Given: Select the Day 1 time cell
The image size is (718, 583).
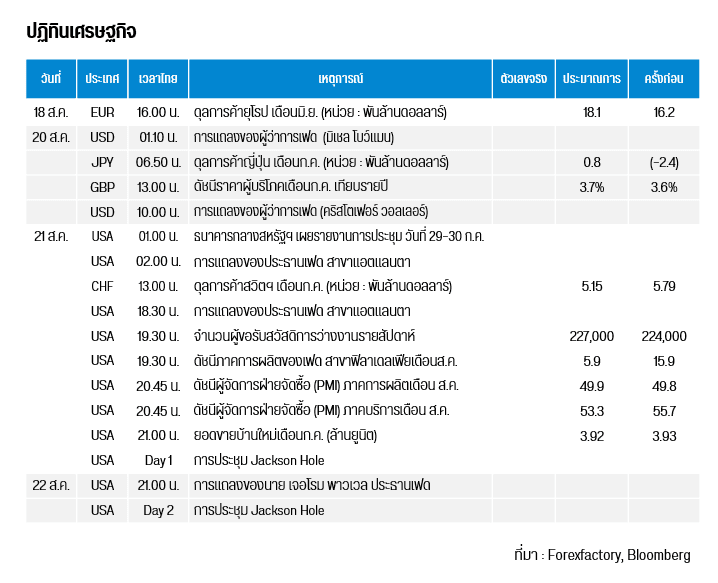Looking at the screenshot, I should coord(158,460).
